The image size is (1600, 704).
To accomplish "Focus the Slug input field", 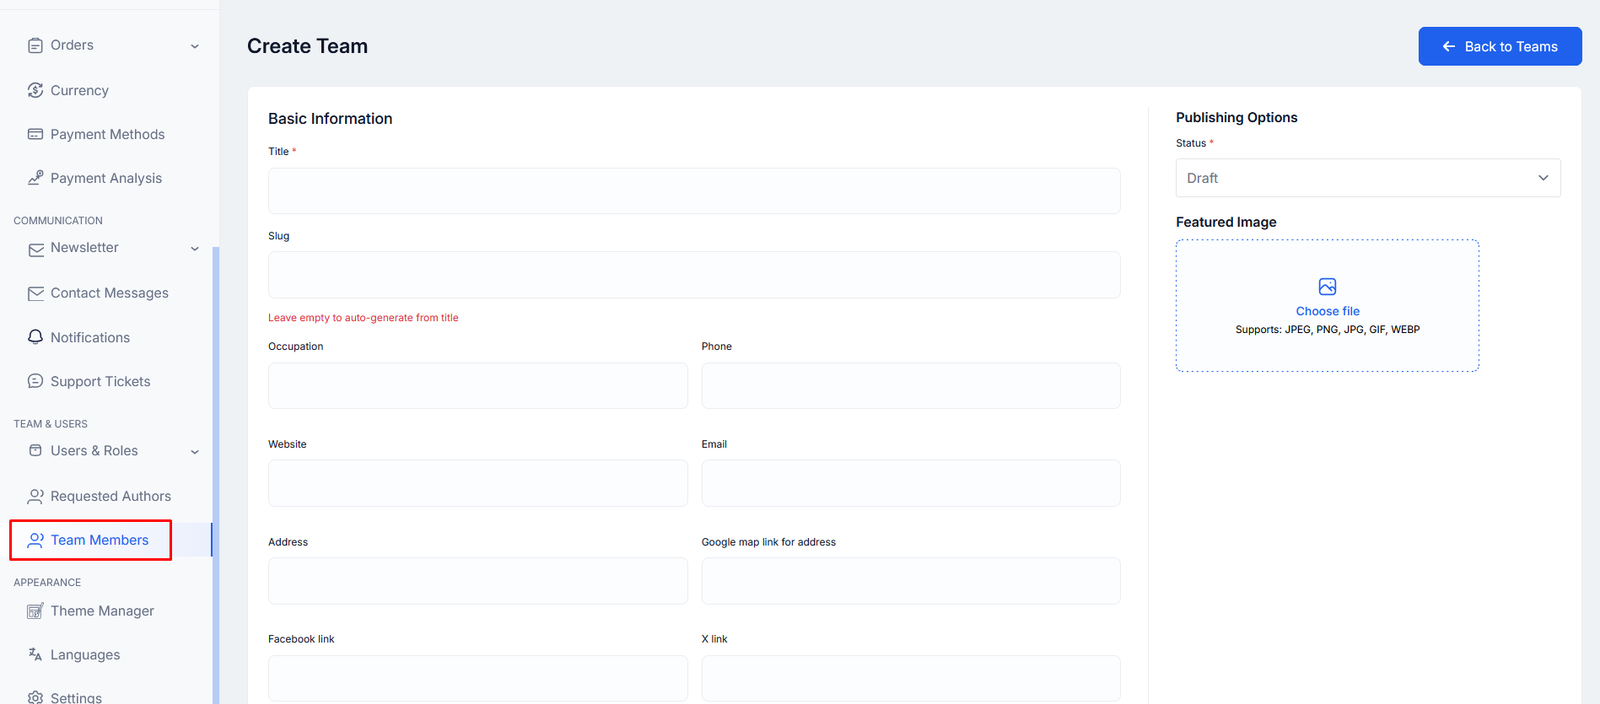I will 694,275.
